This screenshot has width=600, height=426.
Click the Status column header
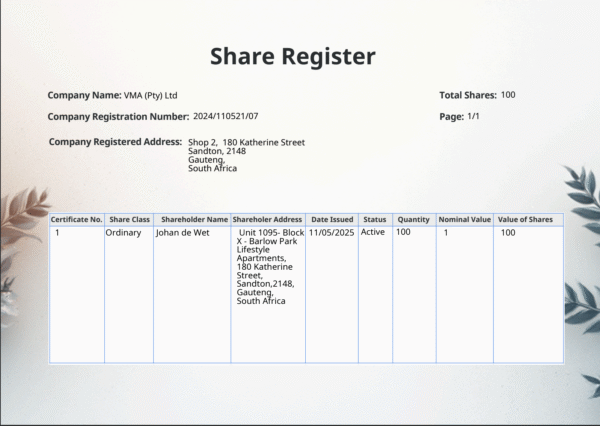pyautogui.click(x=375, y=220)
